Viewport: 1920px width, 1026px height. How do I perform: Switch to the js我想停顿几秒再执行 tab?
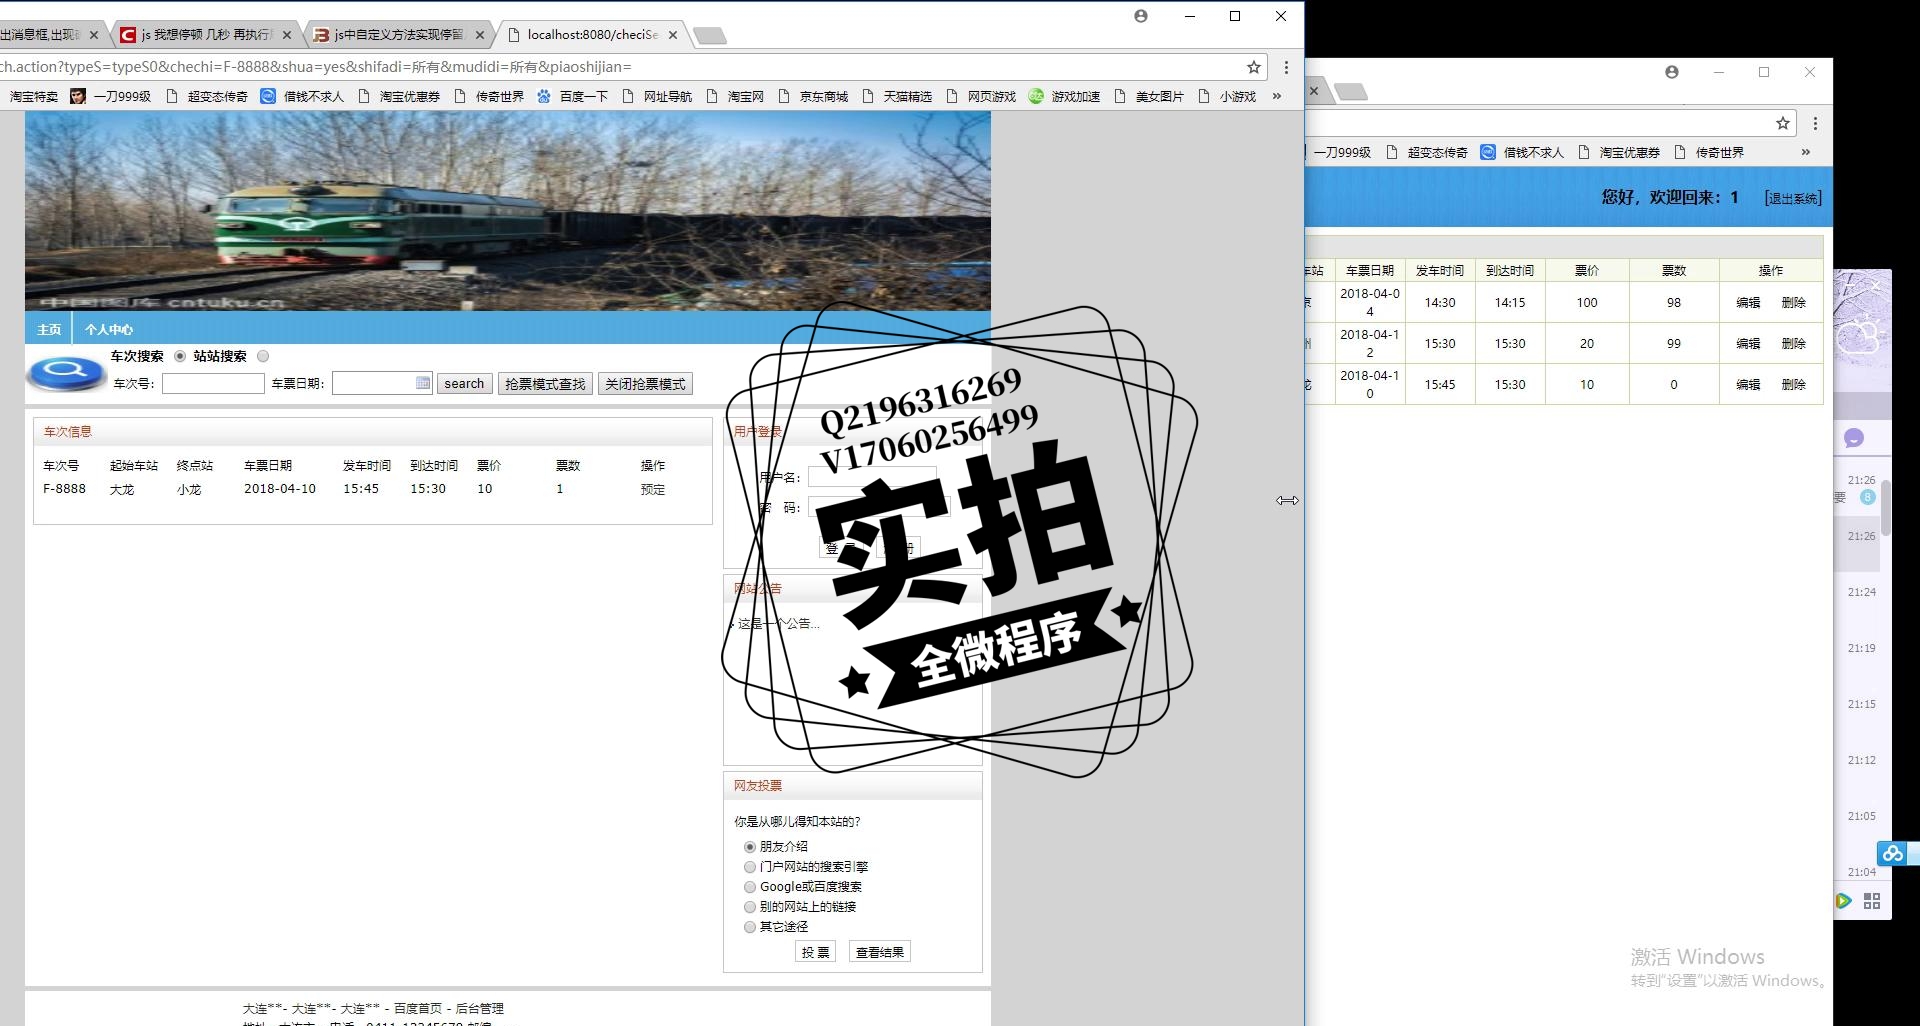pos(205,35)
